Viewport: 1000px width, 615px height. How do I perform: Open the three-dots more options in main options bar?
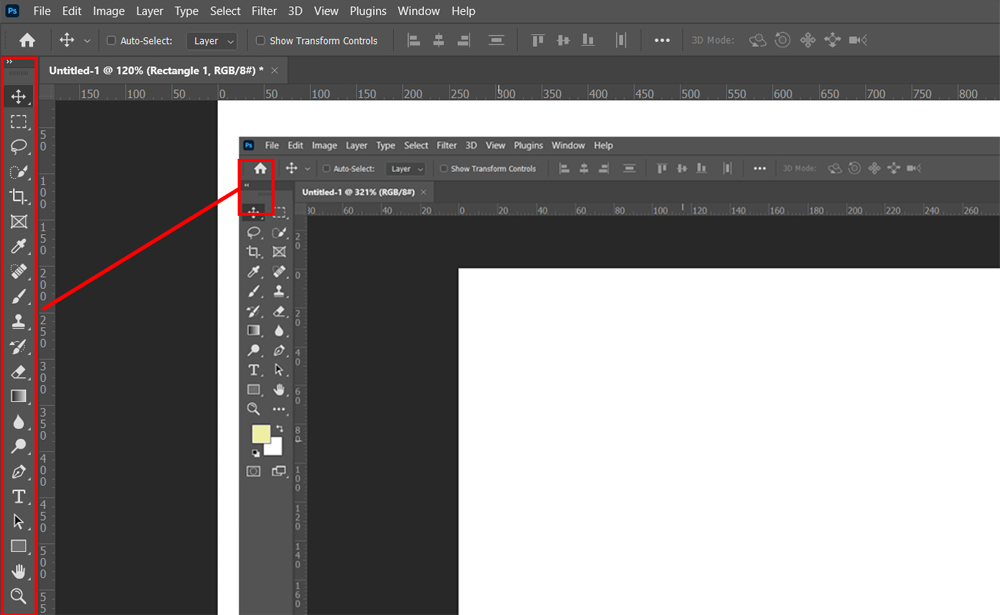click(x=662, y=40)
